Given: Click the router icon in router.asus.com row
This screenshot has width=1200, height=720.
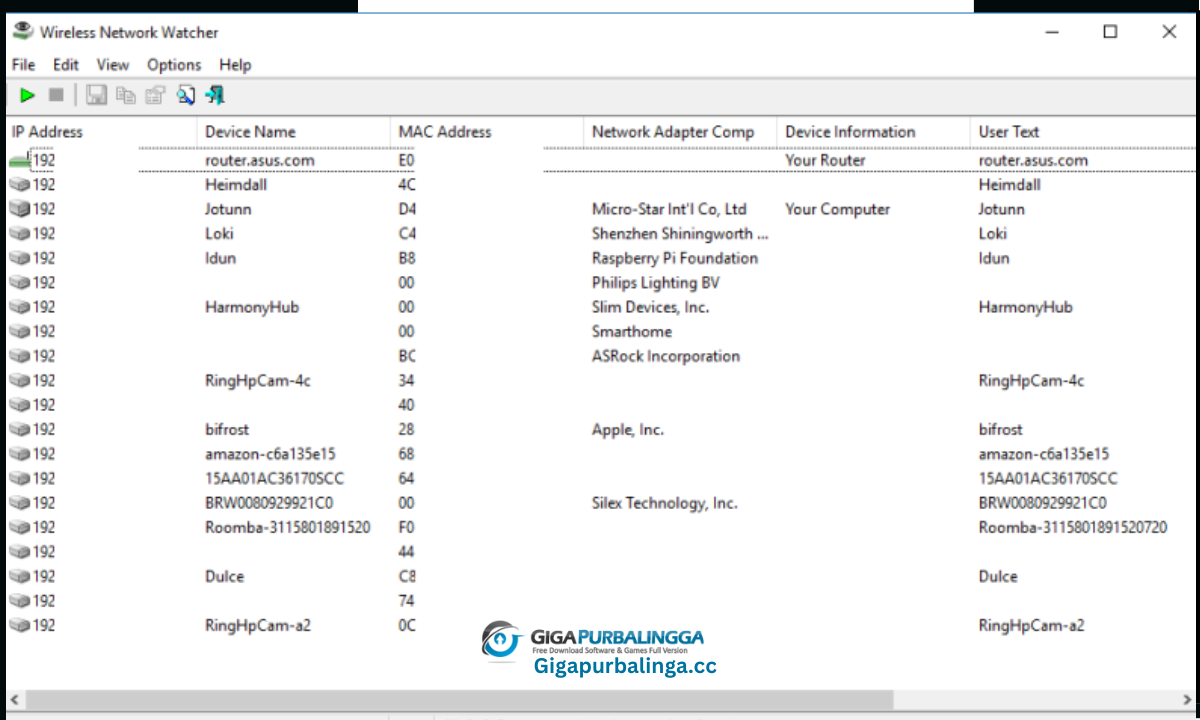Looking at the screenshot, I should (x=19, y=160).
